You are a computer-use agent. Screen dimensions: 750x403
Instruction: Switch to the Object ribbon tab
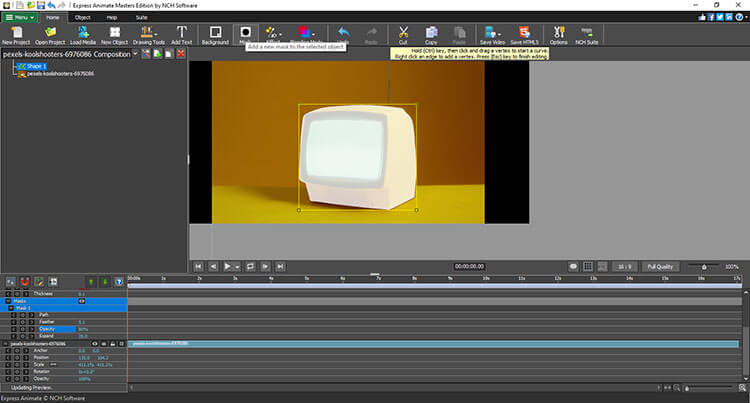(82, 17)
